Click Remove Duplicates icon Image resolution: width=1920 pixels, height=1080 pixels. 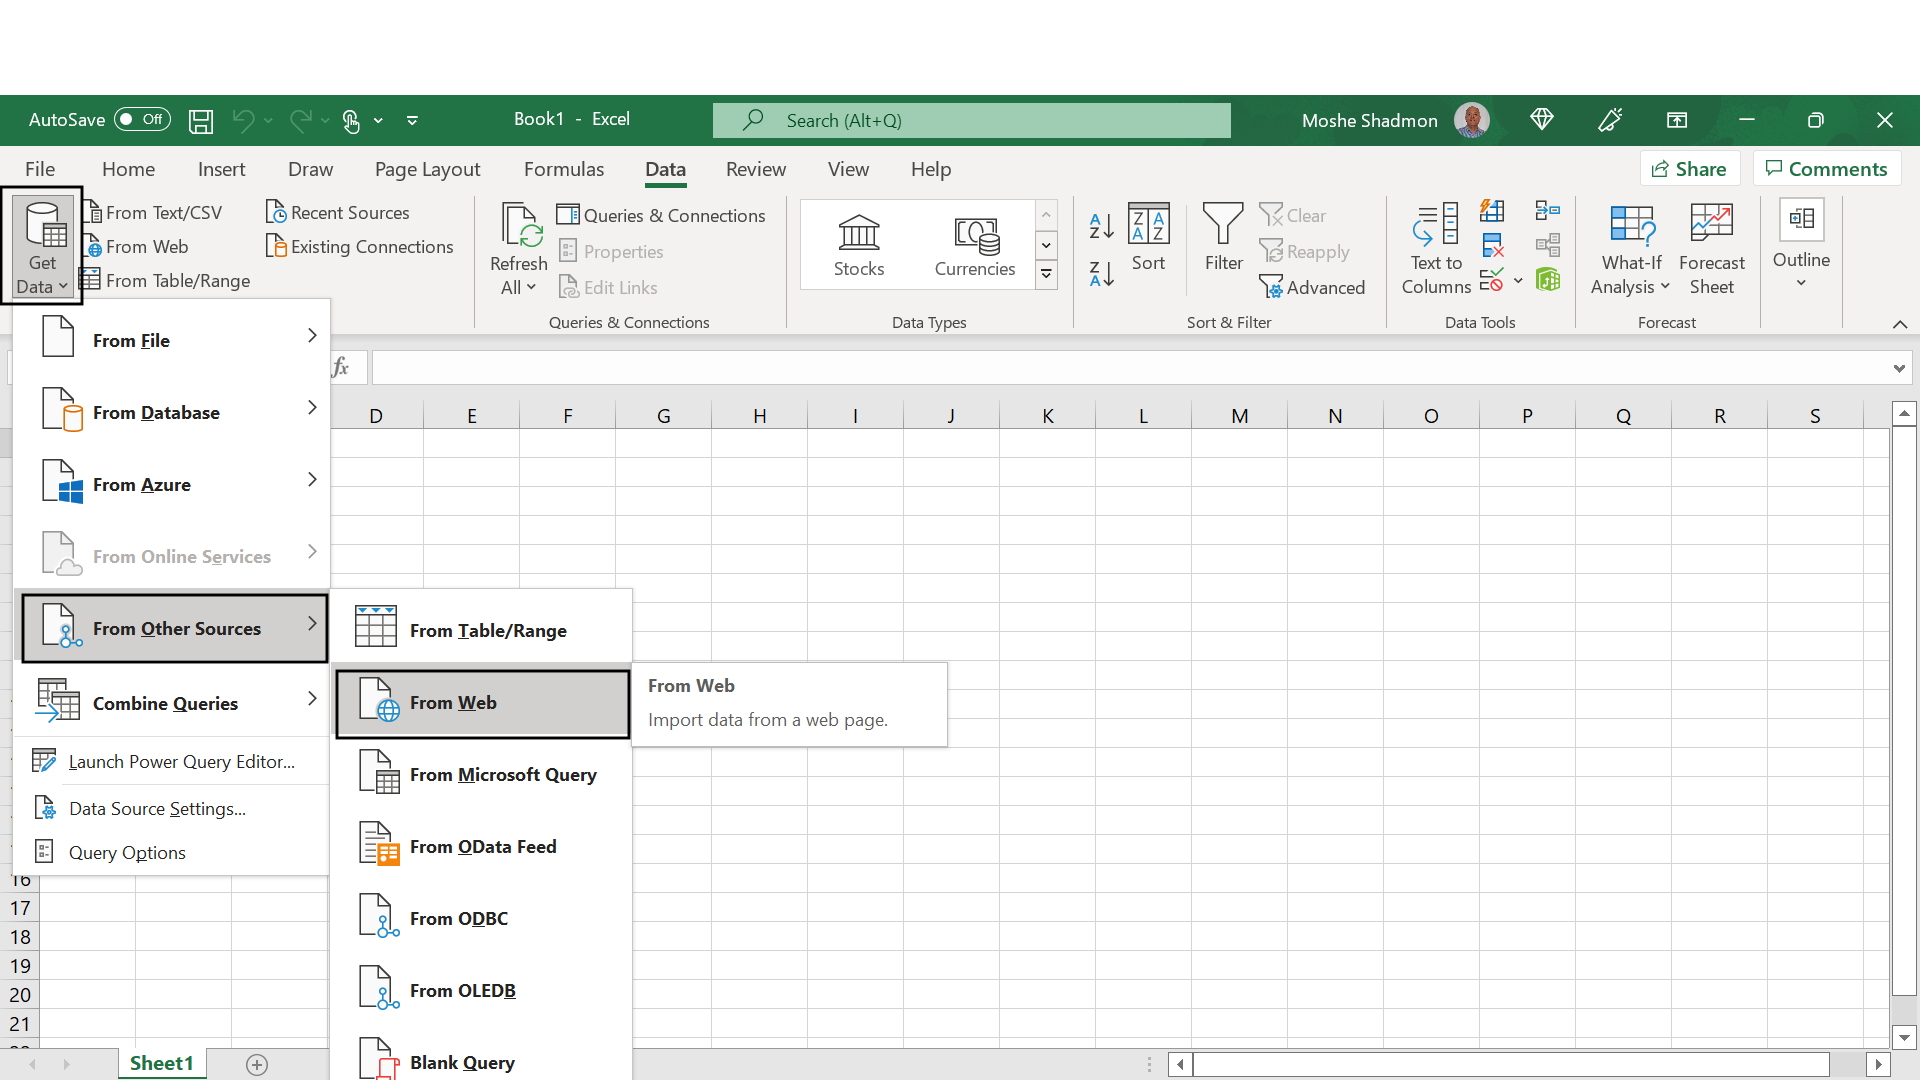click(x=1492, y=246)
